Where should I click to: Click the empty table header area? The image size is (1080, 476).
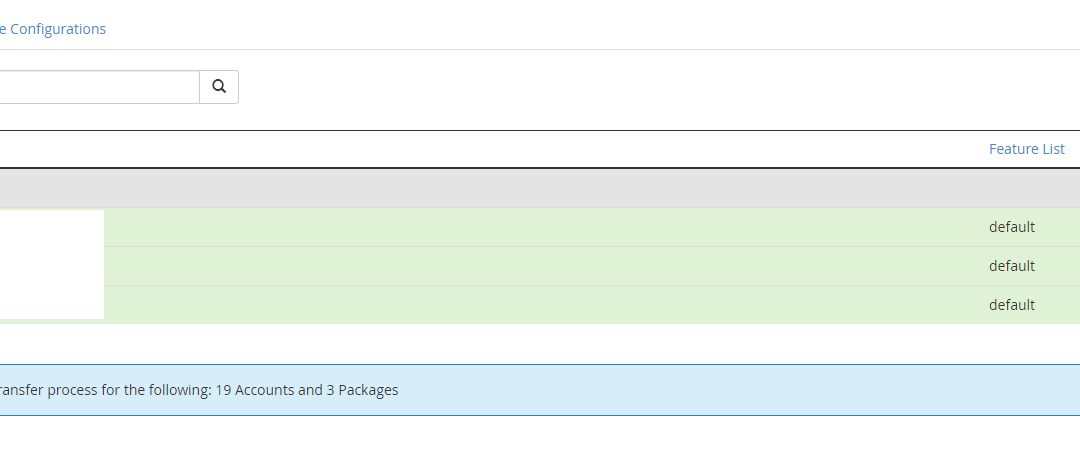[482, 149]
